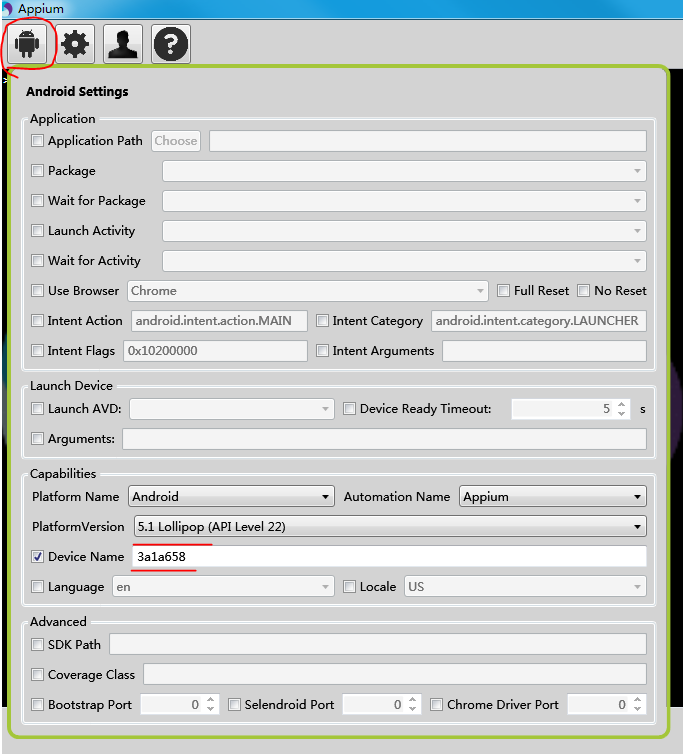
Task: Enable the SDK Path checkbox
Action: [38, 644]
